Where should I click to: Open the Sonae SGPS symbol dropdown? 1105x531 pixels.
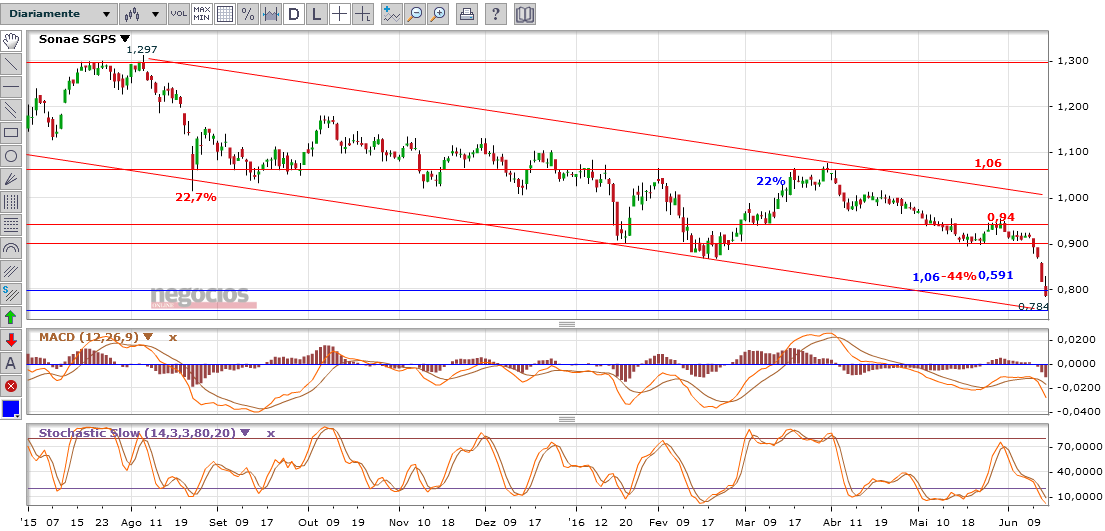[x=125, y=39]
